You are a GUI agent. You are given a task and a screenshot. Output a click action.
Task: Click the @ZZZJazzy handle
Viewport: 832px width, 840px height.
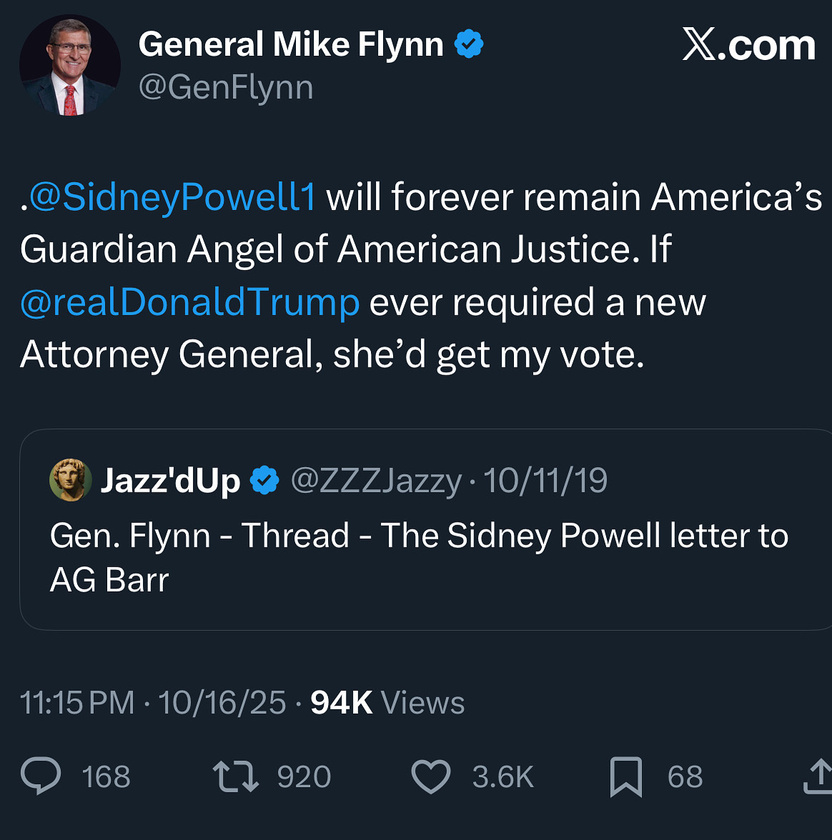pyautogui.click(x=376, y=481)
